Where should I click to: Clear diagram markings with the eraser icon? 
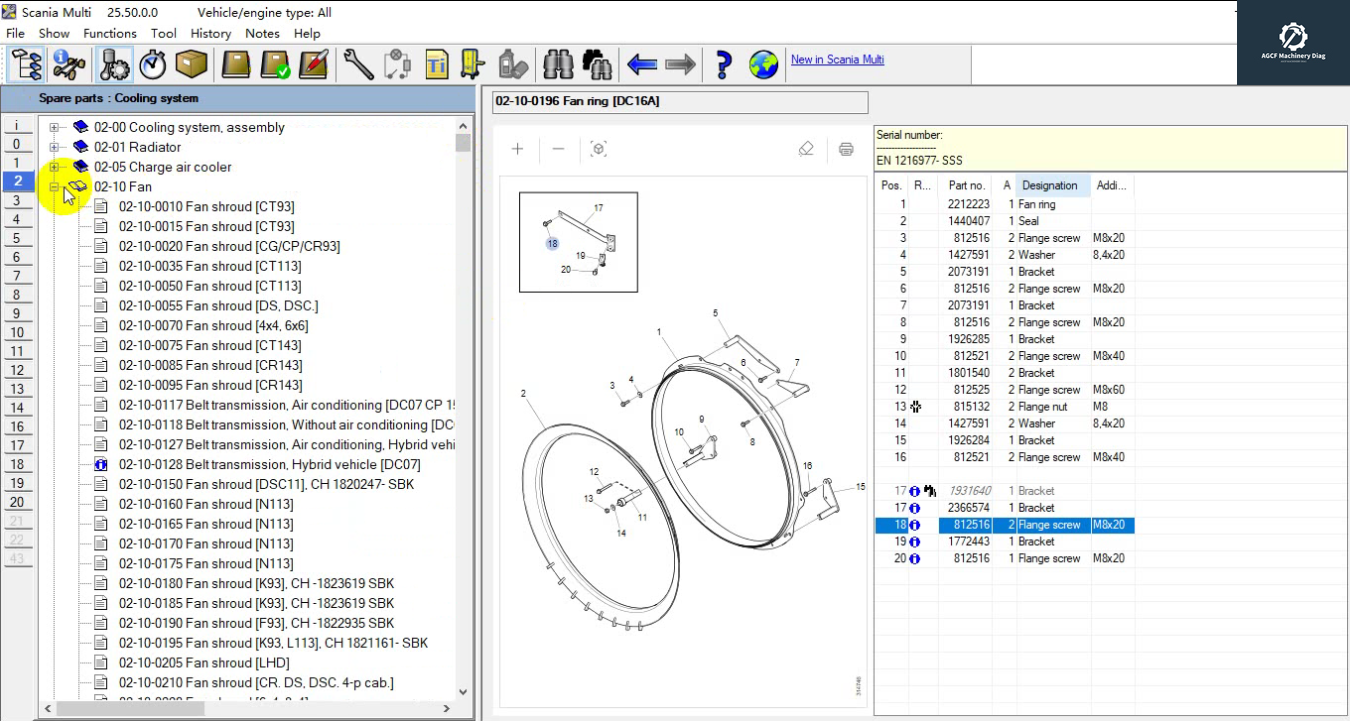point(806,149)
